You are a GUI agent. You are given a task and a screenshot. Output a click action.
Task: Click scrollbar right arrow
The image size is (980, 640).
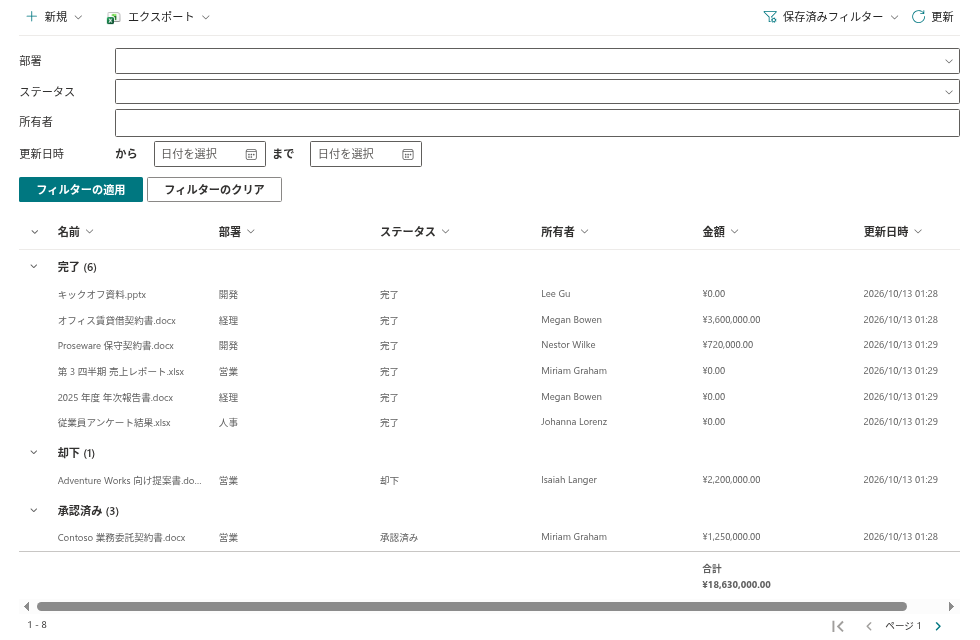pyautogui.click(x=951, y=606)
